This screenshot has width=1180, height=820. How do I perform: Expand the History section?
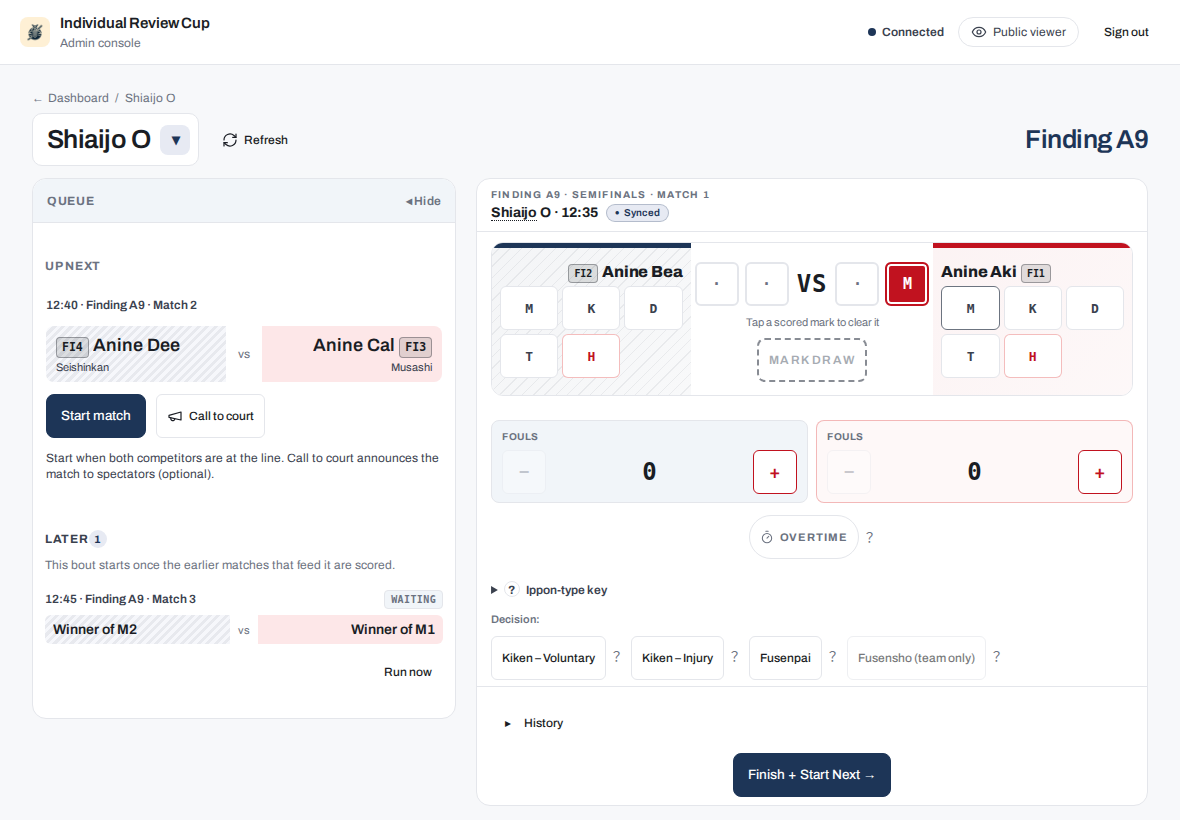(x=534, y=723)
